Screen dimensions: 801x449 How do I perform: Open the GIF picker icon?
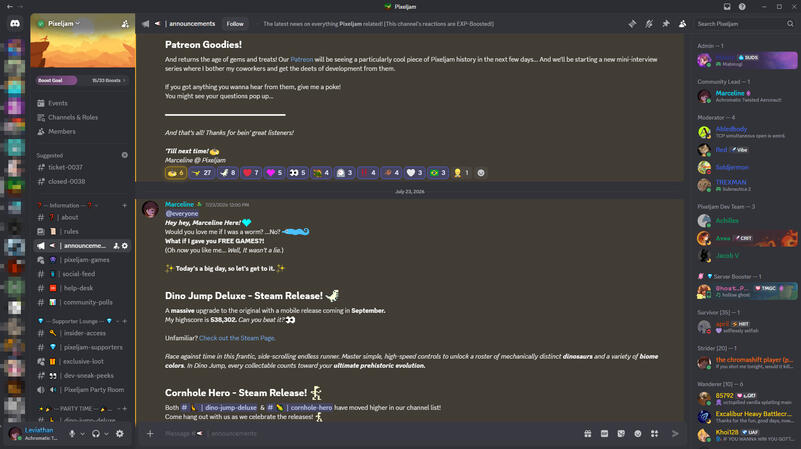pos(604,434)
